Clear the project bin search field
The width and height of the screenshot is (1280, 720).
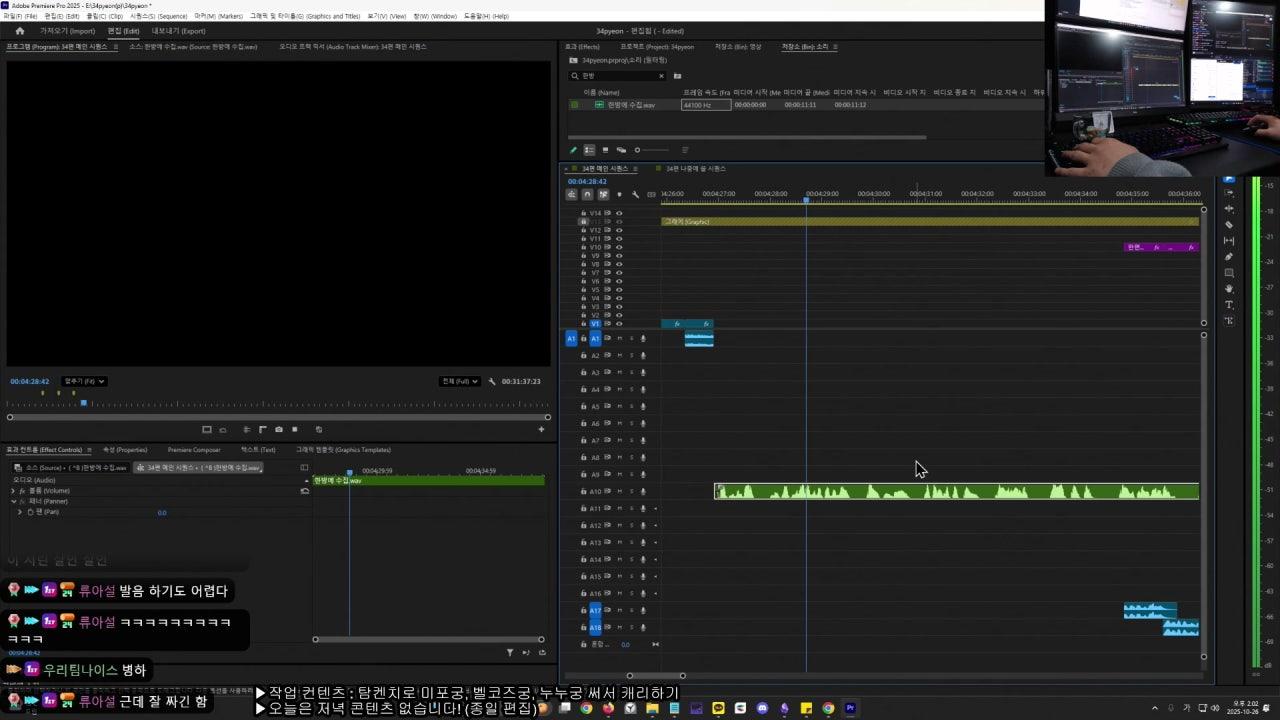point(661,76)
